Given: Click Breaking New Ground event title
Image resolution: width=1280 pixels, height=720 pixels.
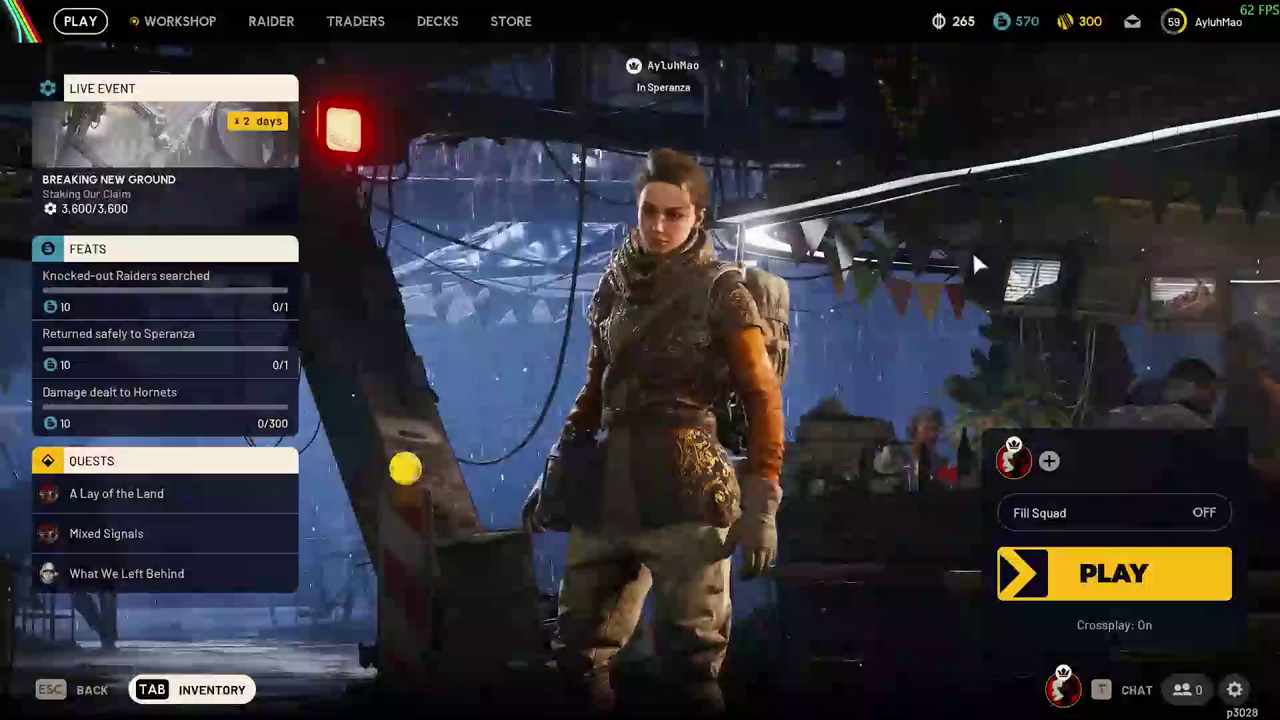Looking at the screenshot, I should [x=109, y=180].
